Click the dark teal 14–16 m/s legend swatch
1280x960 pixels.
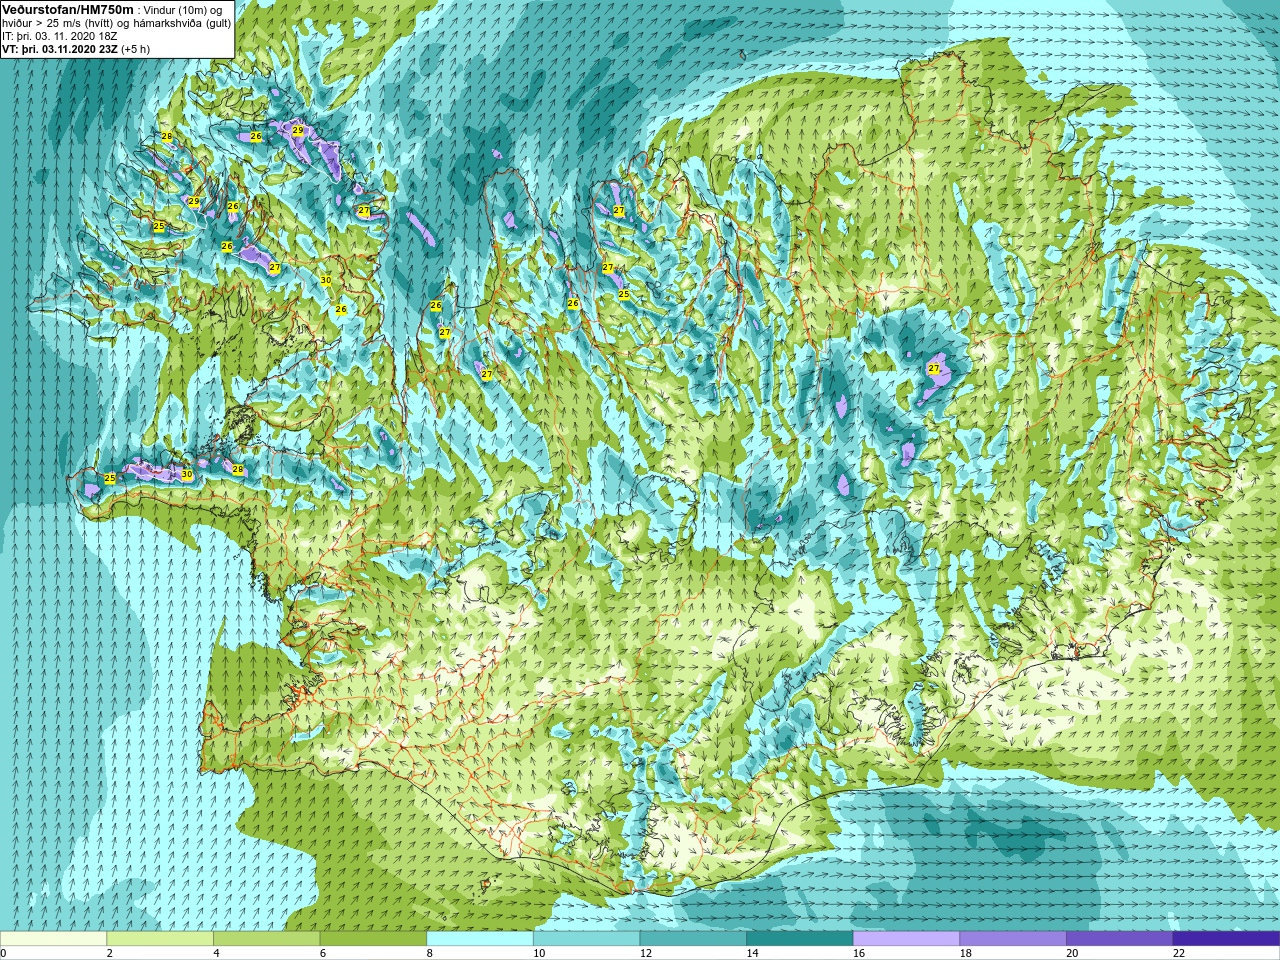pos(800,939)
